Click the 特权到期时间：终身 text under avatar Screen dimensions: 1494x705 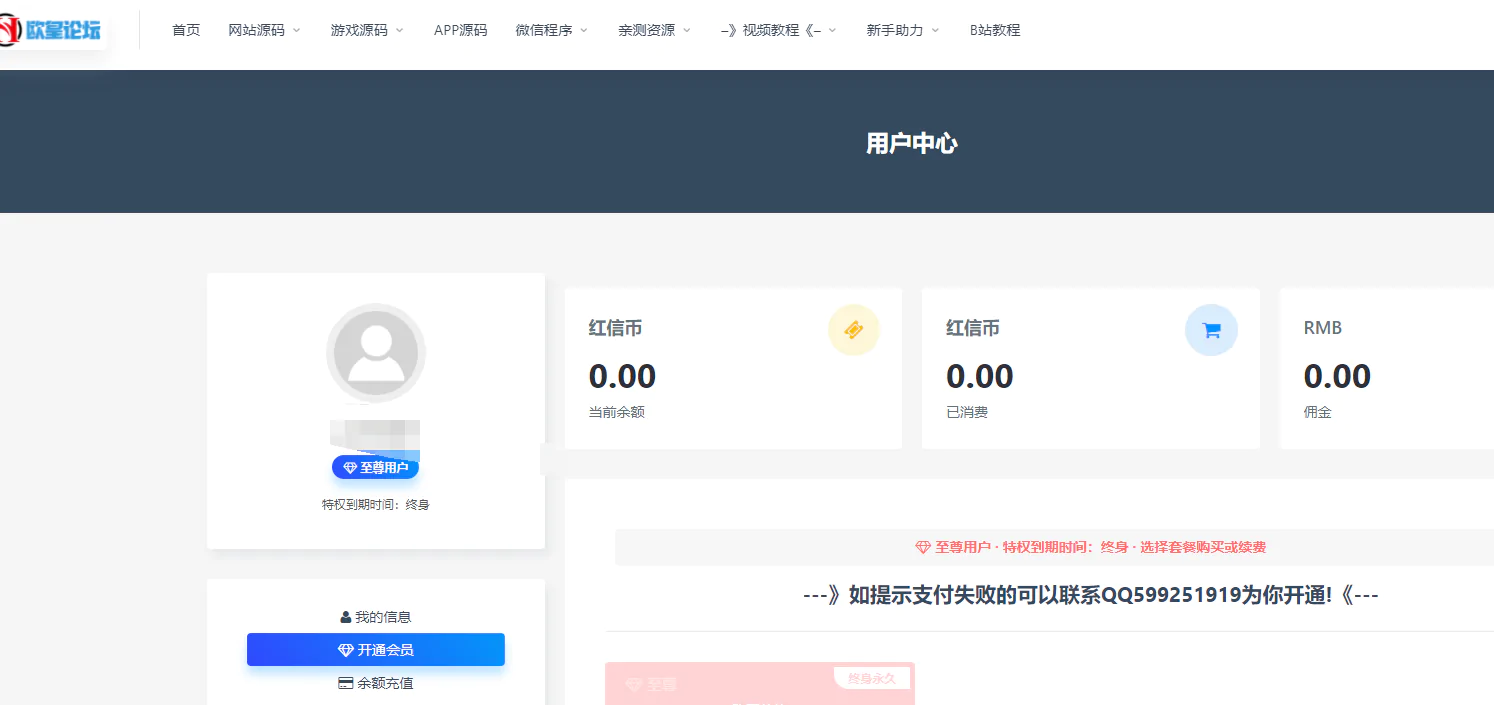point(376,505)
